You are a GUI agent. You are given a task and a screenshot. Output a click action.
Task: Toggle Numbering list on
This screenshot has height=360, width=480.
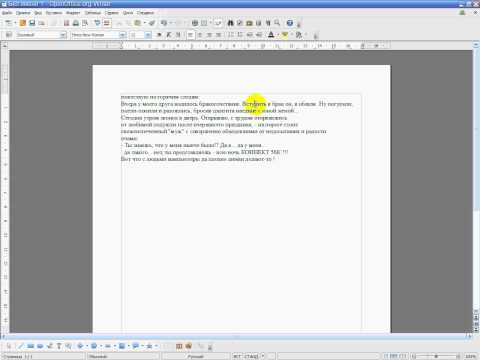231,35
